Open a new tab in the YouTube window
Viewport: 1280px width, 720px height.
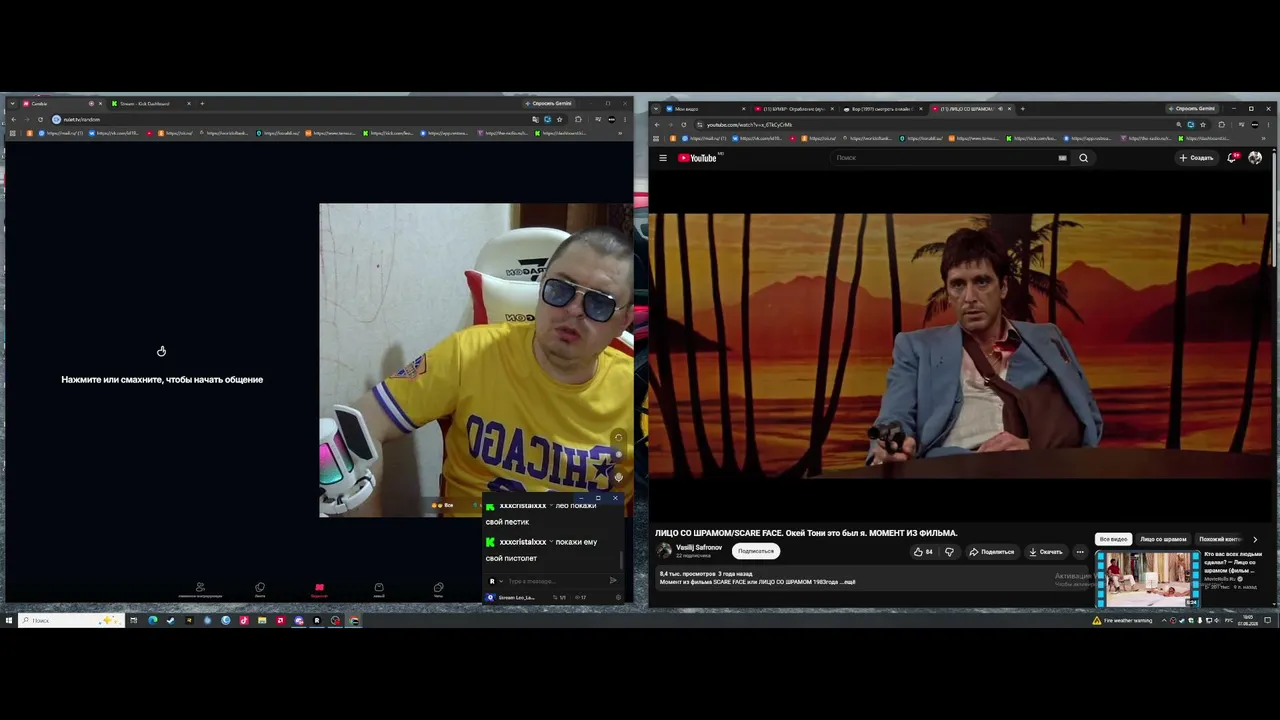tap(1021, 109)
